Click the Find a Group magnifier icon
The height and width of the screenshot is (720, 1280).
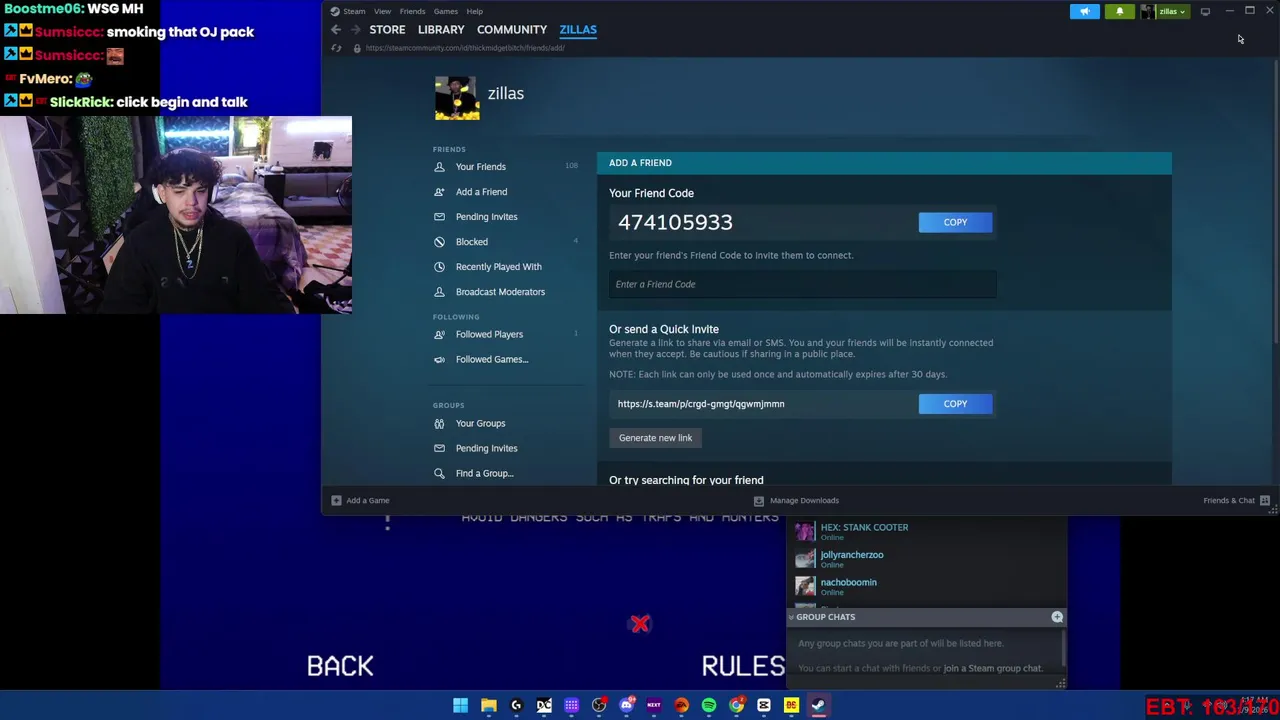[439, 473]
